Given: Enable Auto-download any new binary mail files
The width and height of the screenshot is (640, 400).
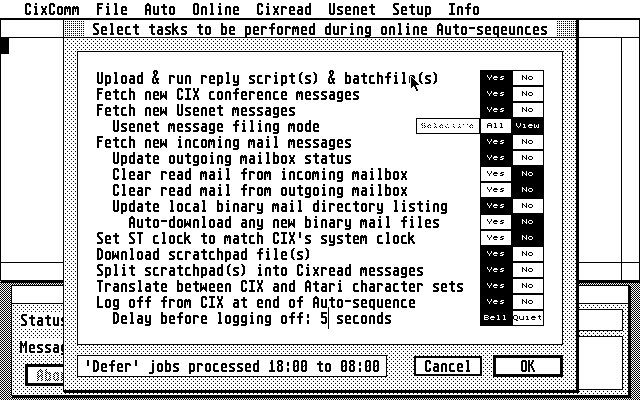Looking at the screenshot, I should pyautogui.click(x=495, y=222).
